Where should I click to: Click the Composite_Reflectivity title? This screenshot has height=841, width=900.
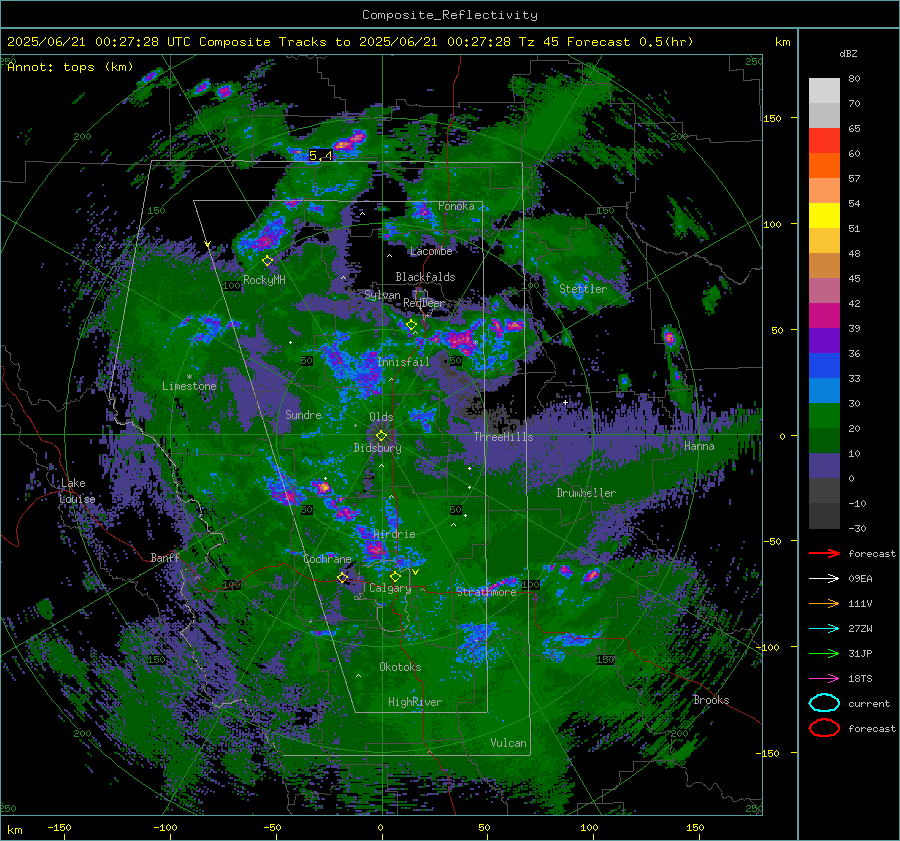[x=449, y=15]
